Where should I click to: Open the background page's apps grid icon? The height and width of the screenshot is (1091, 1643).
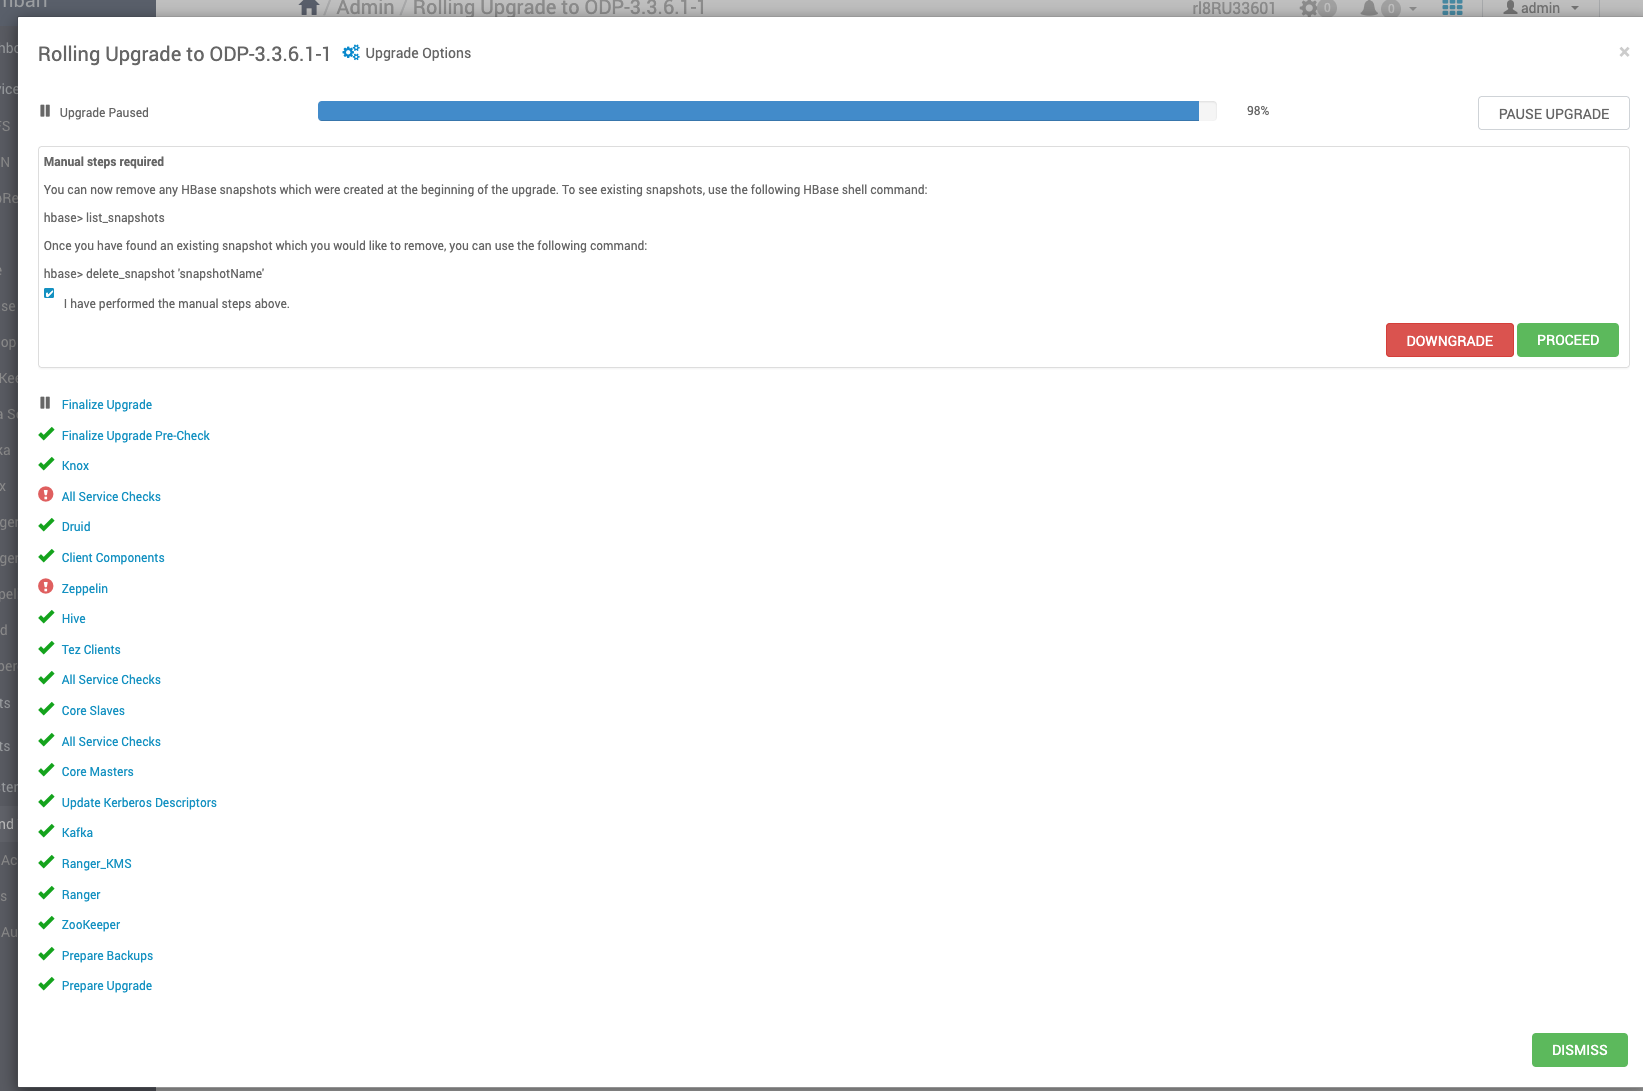(x=1452, y=8)
